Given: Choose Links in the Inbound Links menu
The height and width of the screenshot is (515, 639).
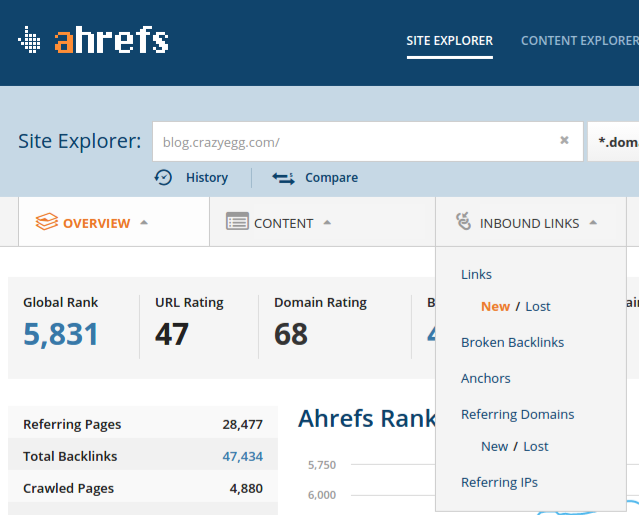Looking at the screenshot, I should 476,275.
